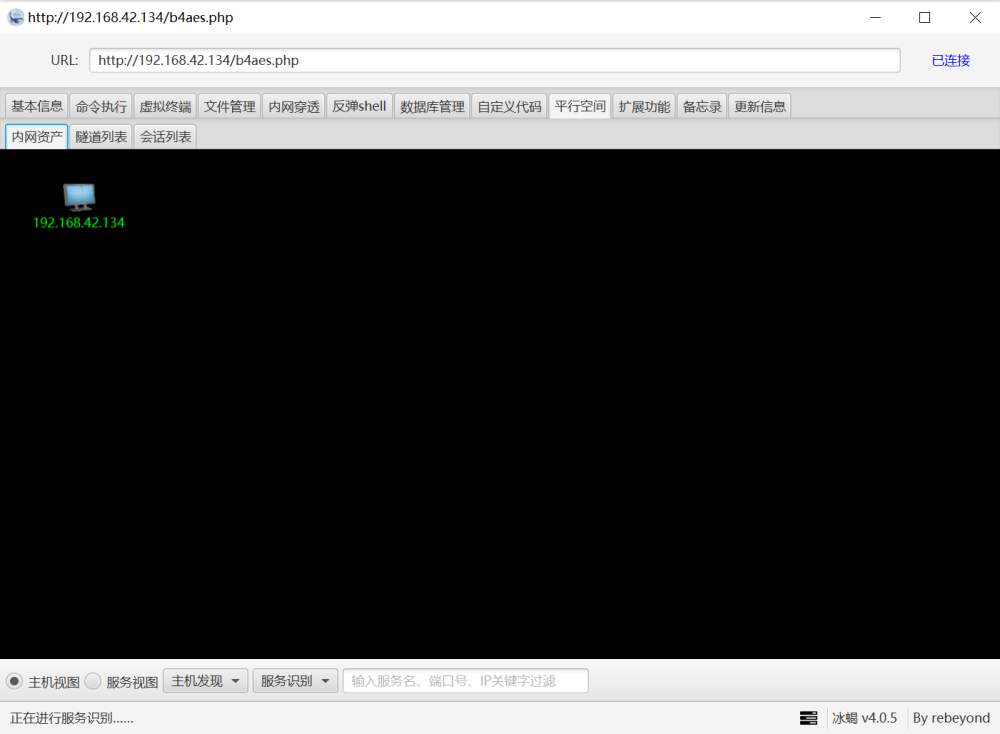Image resolution: width=1000 pixels, height=734 pixels.
Task: Expand the 主机发现 dropdown
Action: click(x=205, y=681)
